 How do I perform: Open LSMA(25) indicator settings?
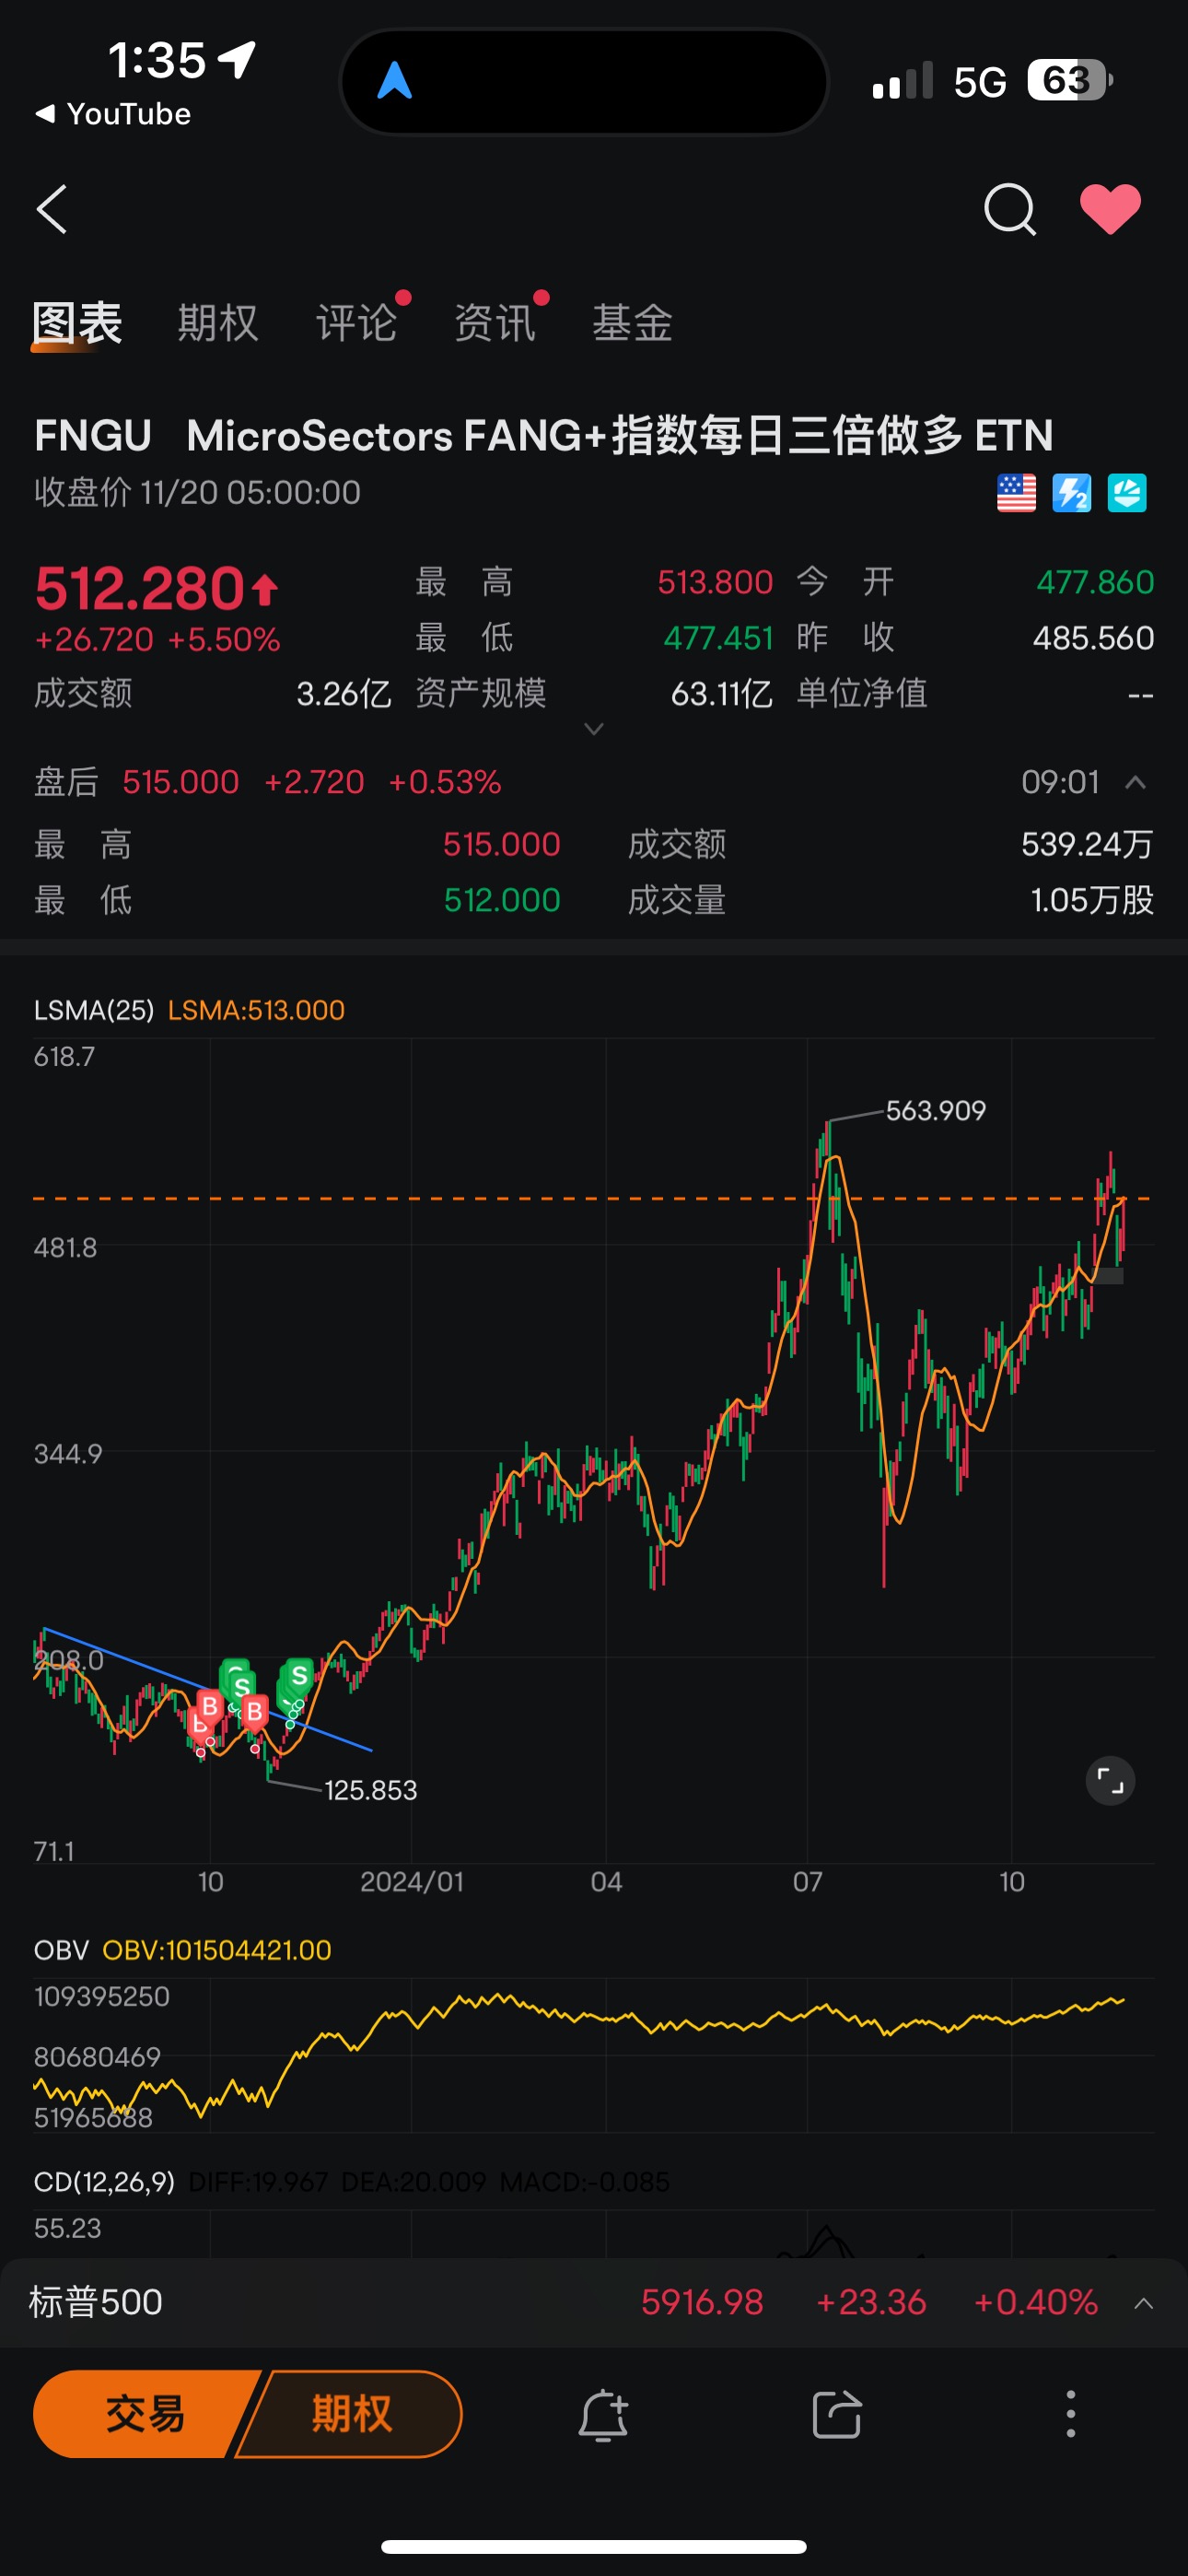(94, 1010)
